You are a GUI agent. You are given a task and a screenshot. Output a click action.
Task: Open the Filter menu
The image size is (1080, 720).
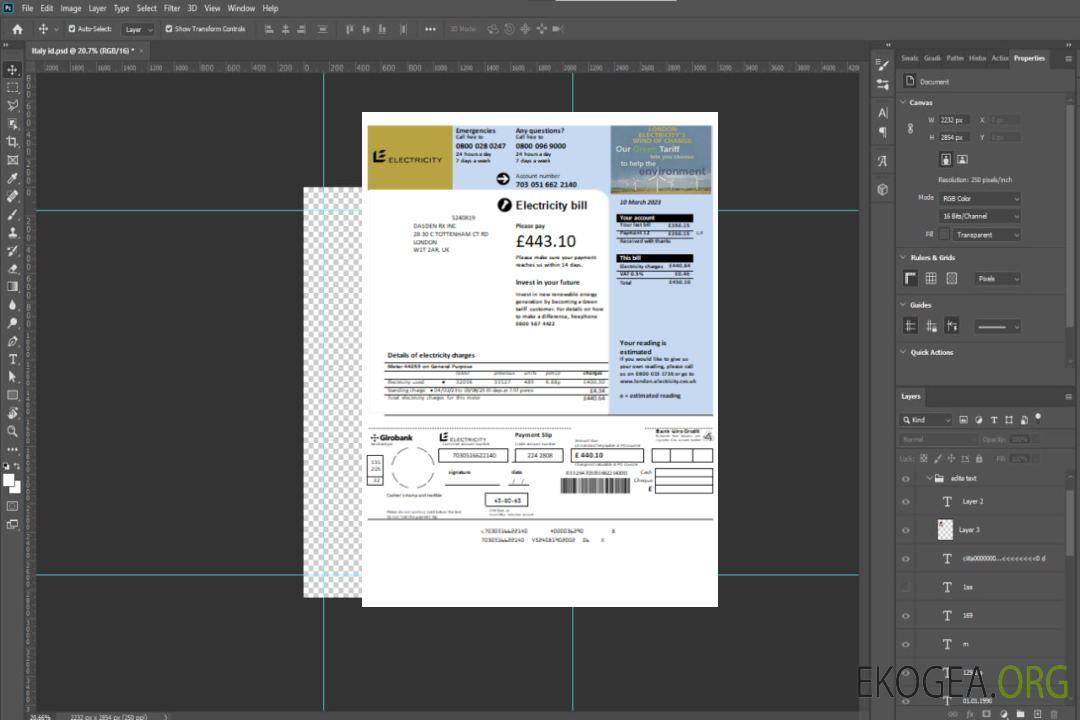click(x=172, y=8)
